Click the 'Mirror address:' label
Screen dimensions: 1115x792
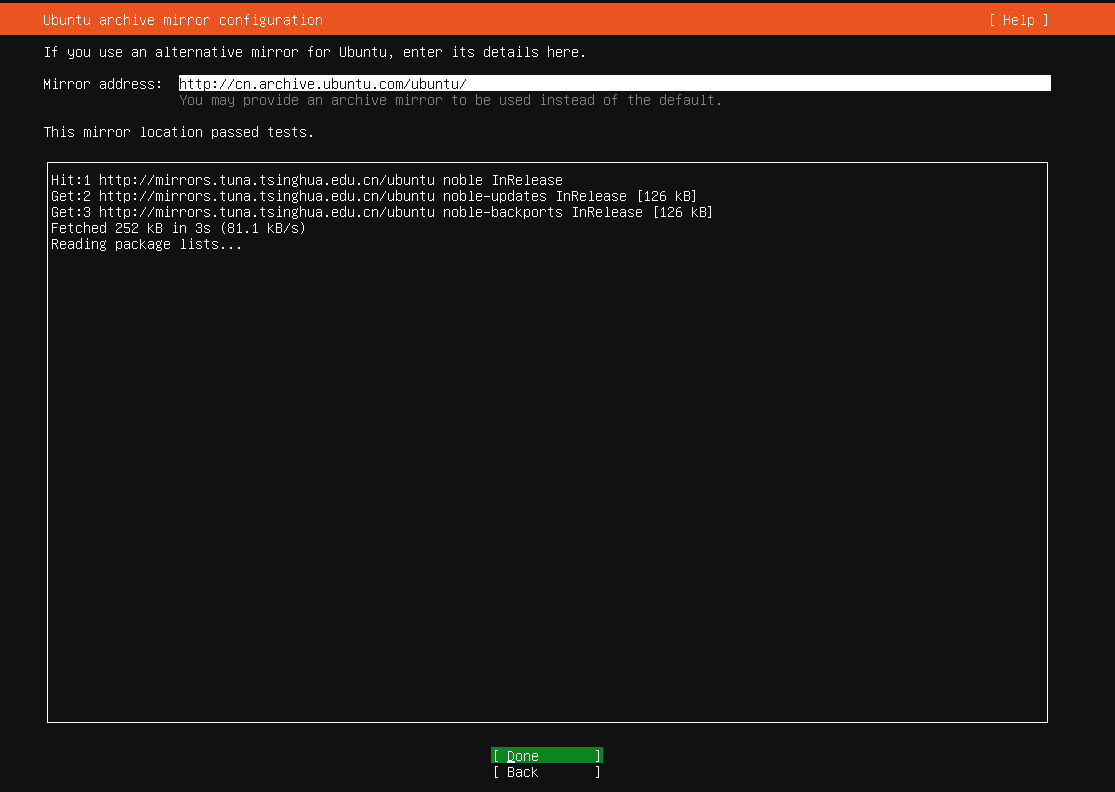(x=102, y=84)
